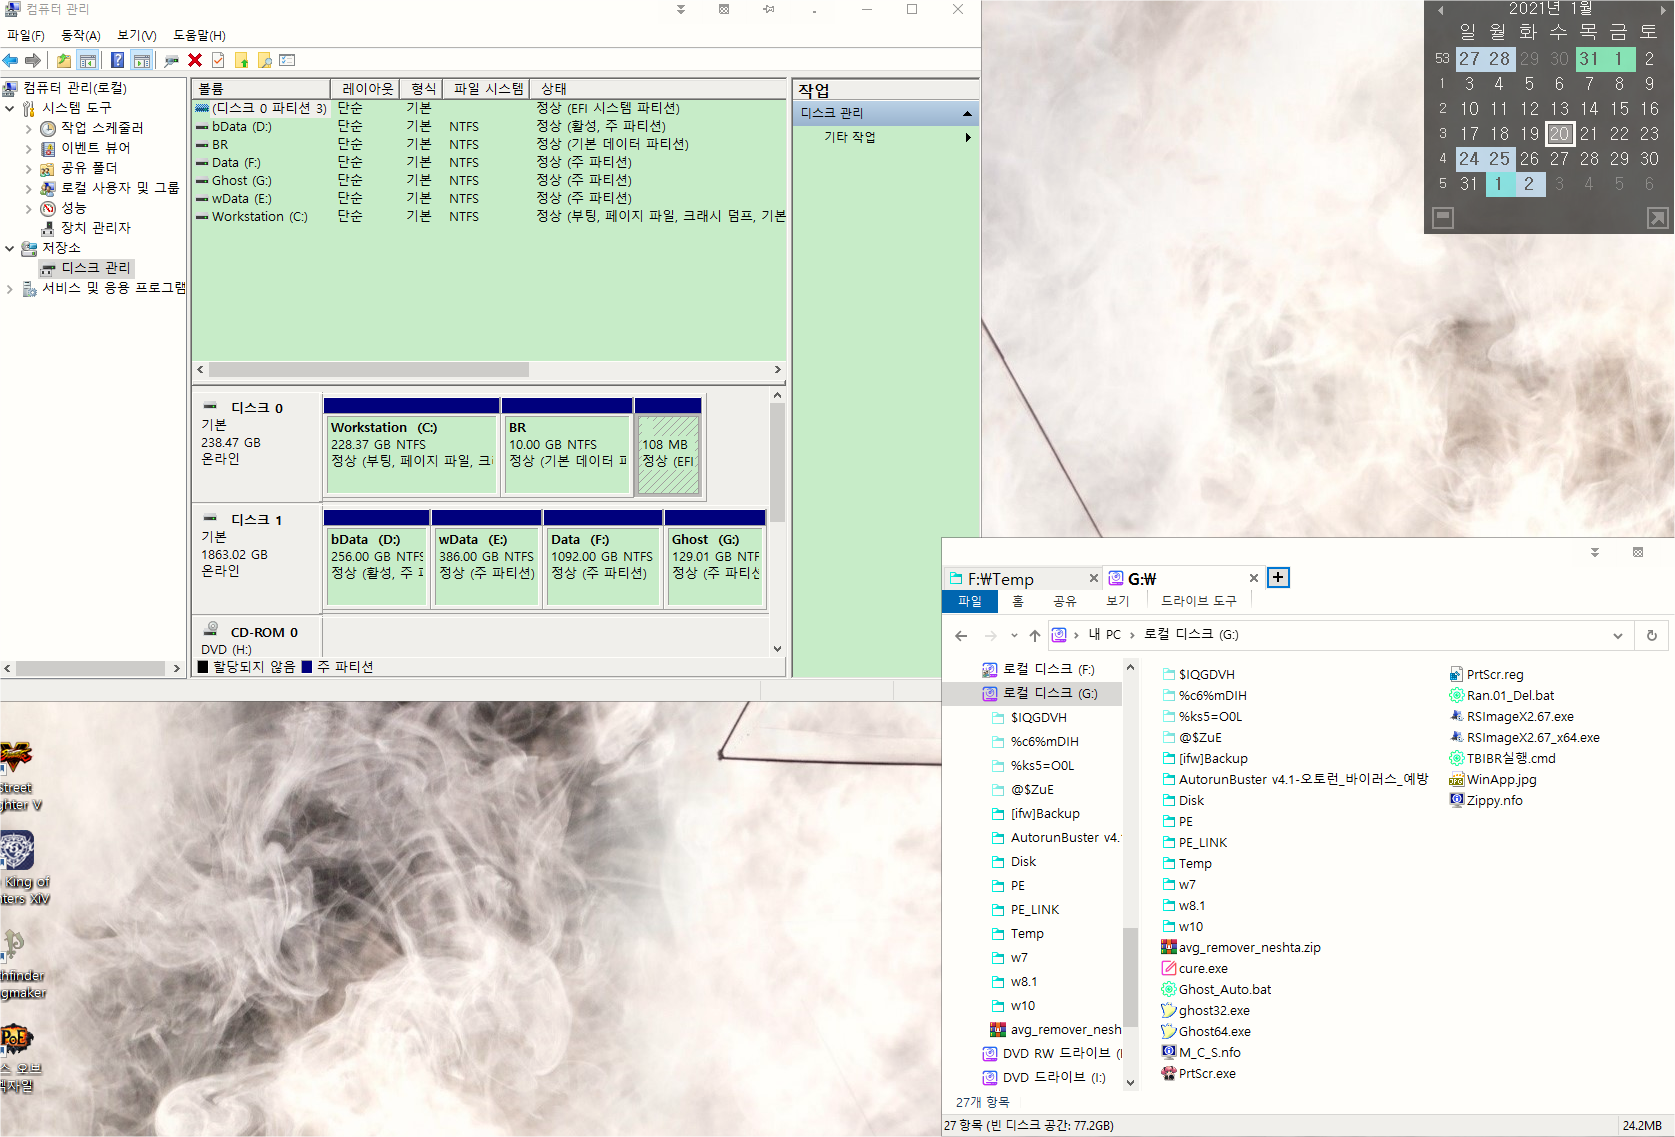Refresh the Explorer G: folder view
The height and width of the screenshot is (1137, 1675).
tap(1652, 635)
